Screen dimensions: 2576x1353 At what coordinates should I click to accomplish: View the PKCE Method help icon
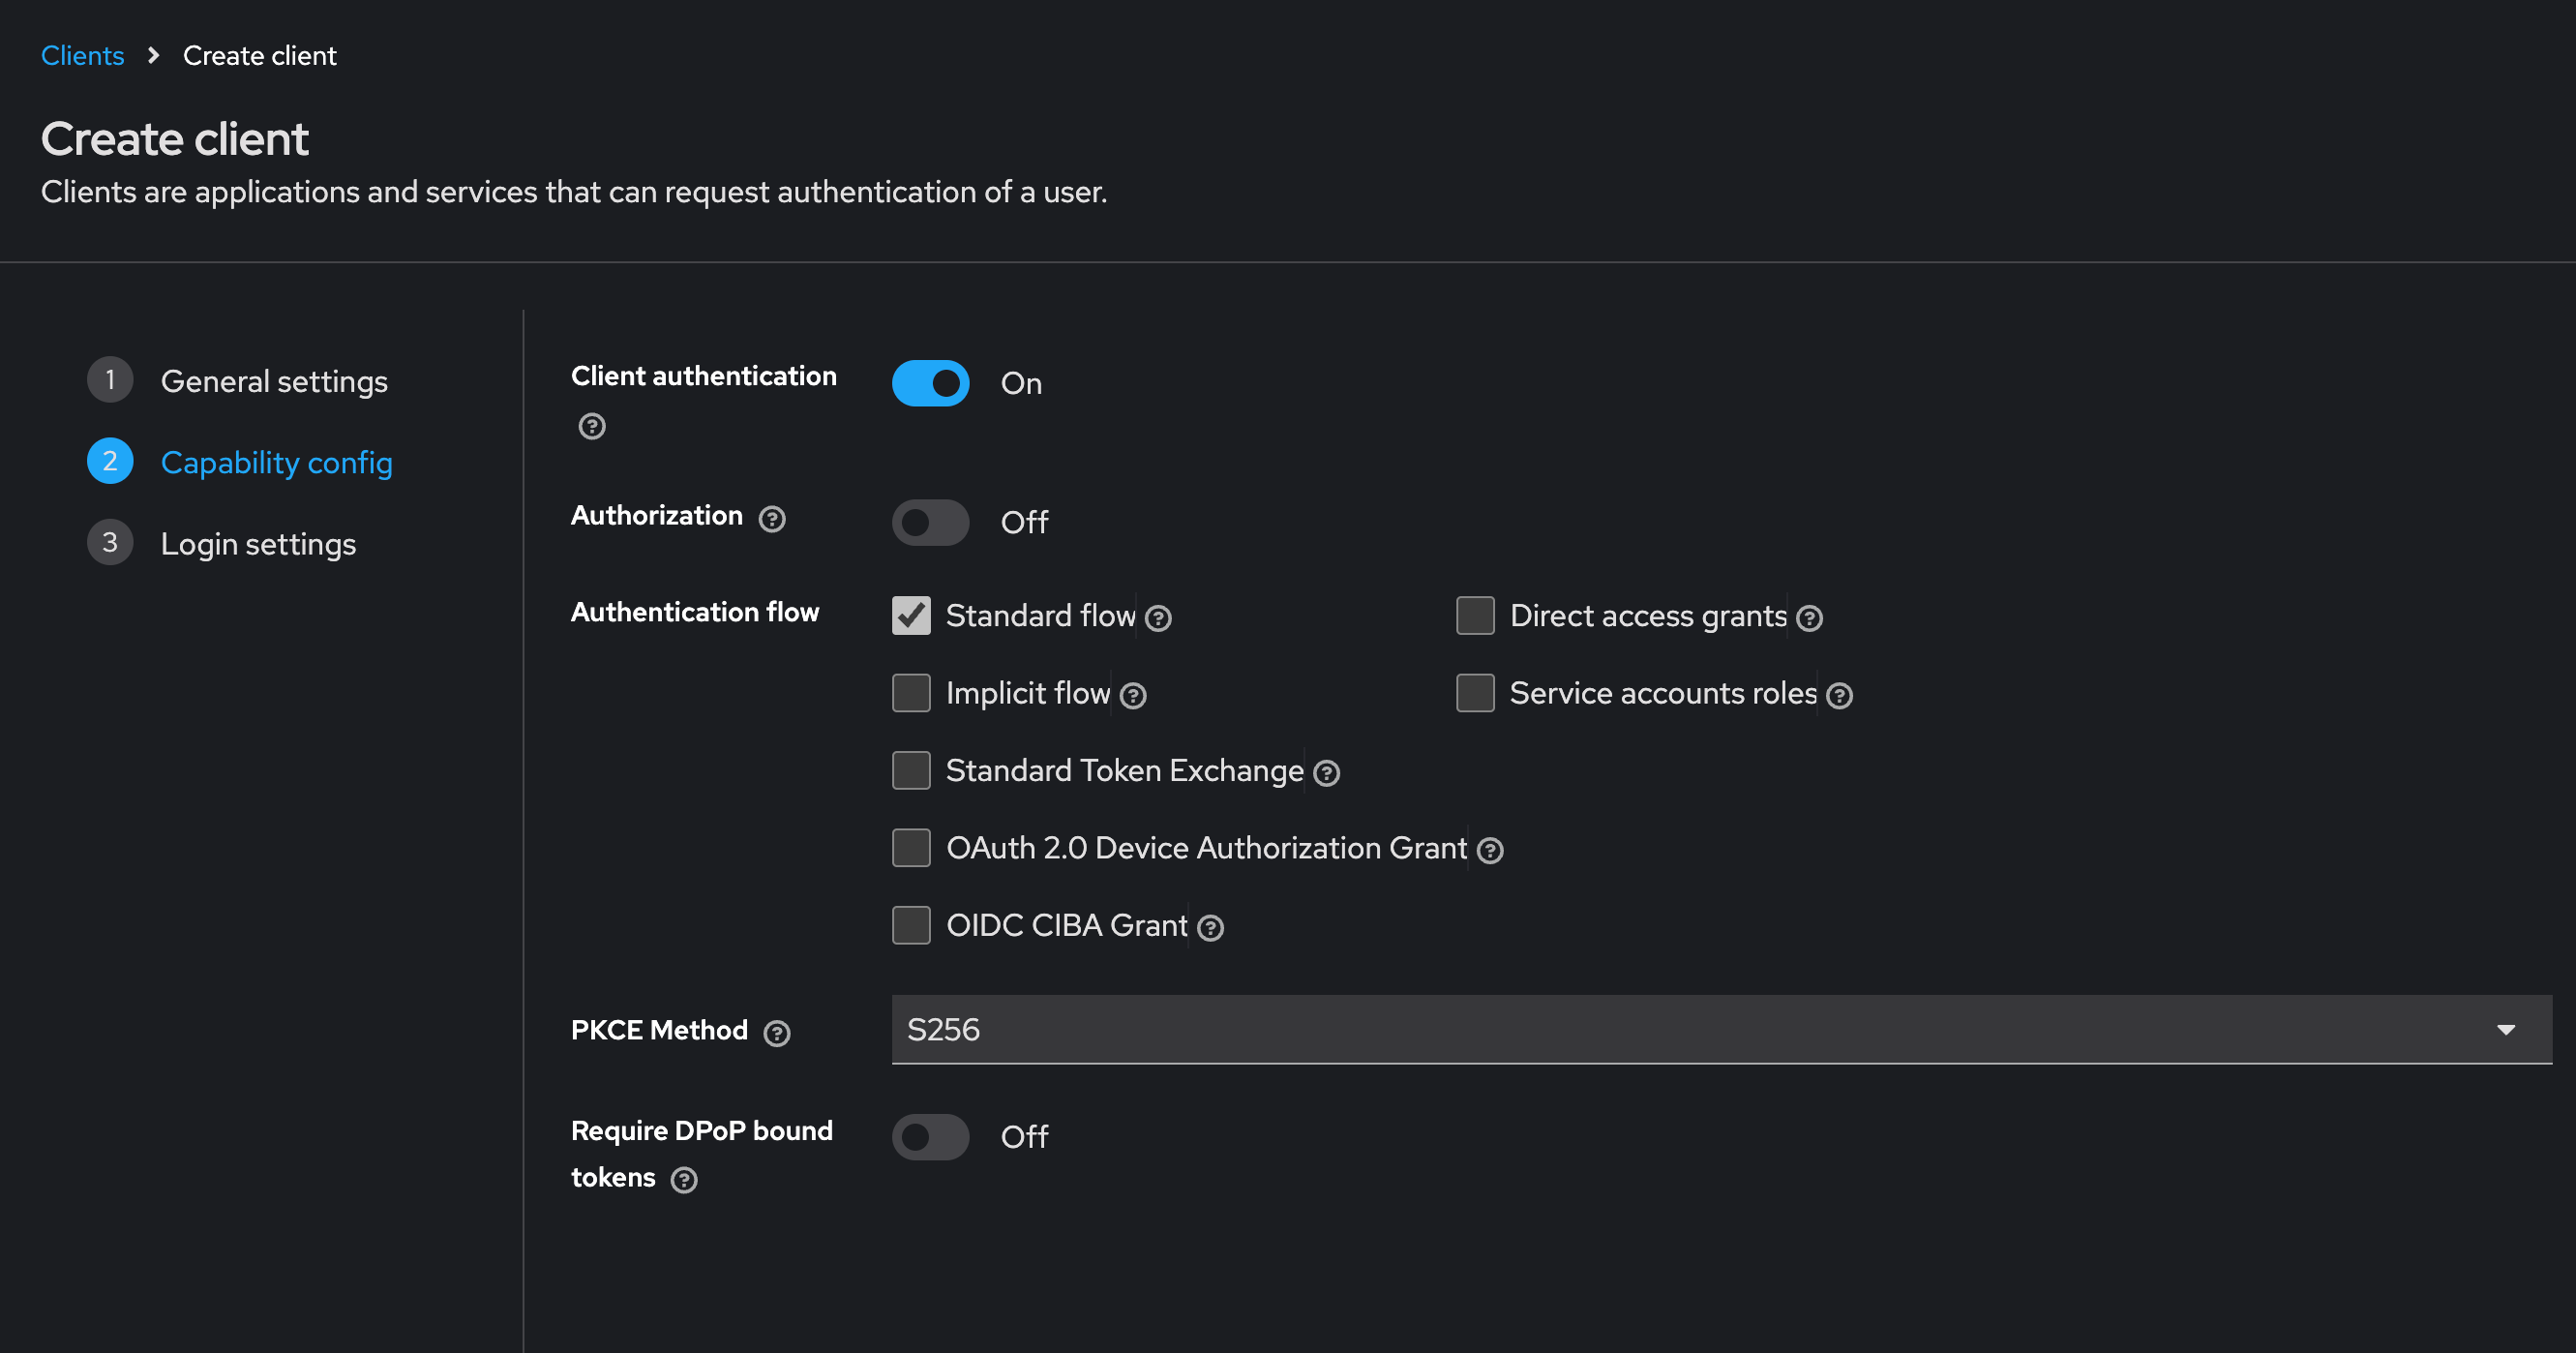coord(777,1033)
